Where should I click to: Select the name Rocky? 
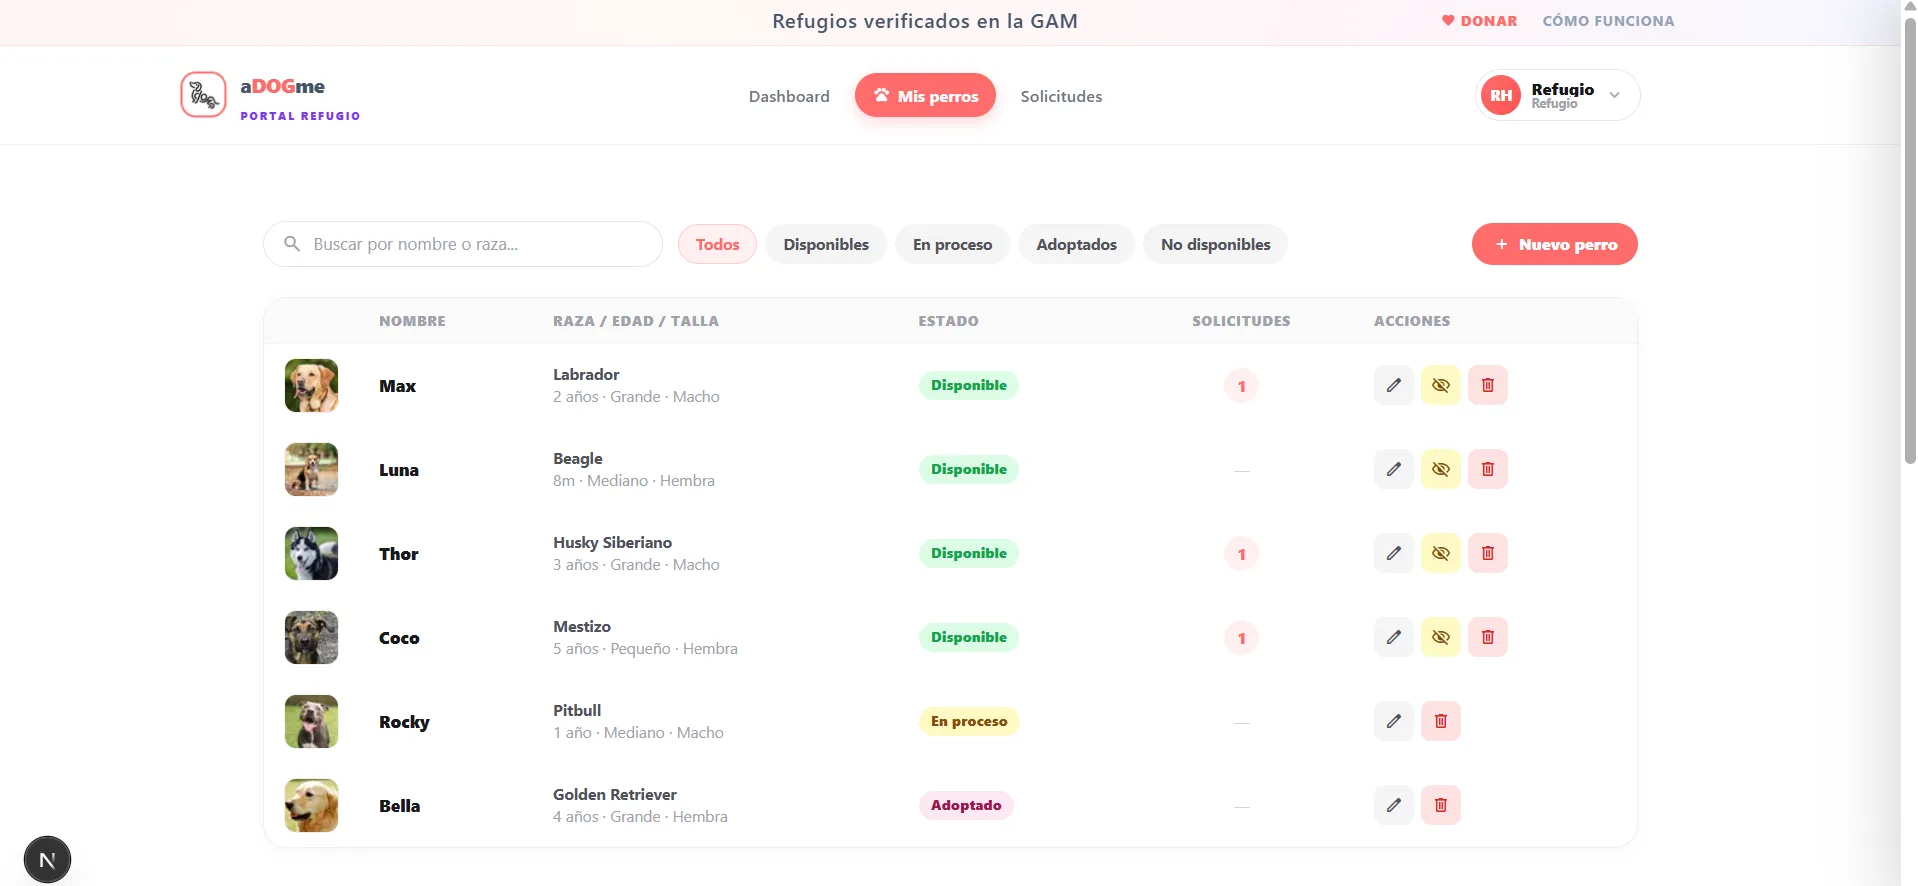404,722
